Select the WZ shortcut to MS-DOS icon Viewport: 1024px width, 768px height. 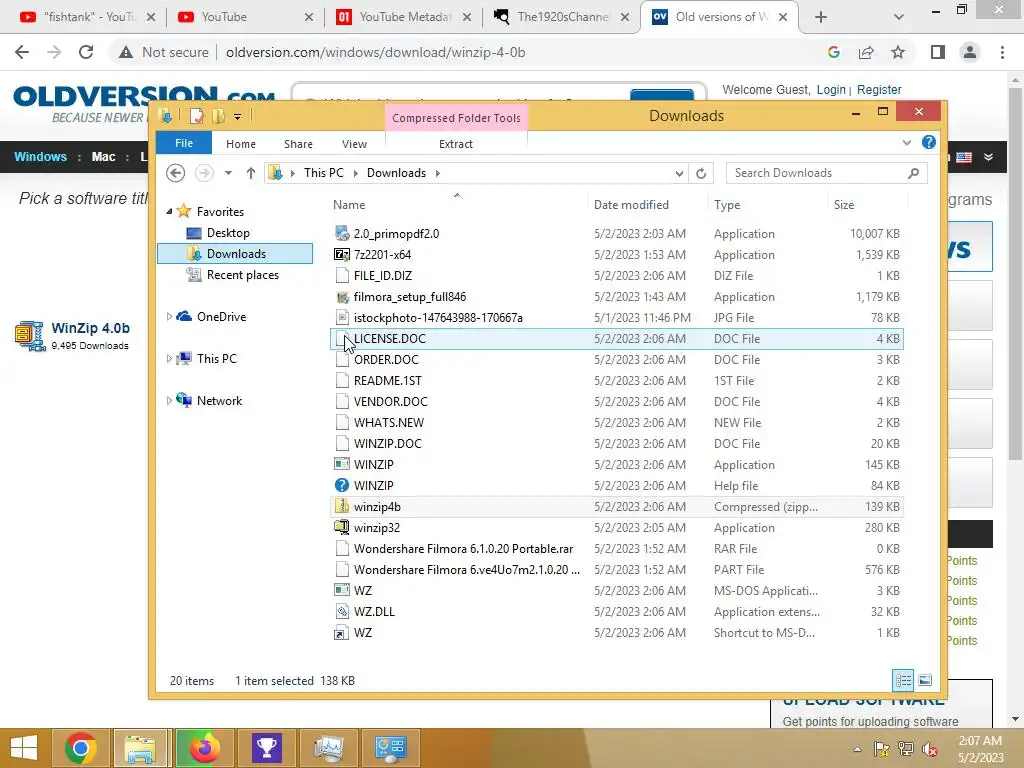pos(342,632)
